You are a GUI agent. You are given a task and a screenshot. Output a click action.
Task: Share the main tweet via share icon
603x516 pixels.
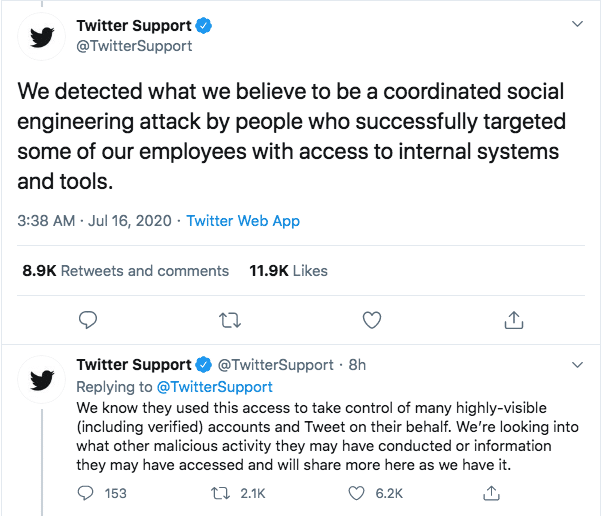pyautogui.click(x=514, y=320)
